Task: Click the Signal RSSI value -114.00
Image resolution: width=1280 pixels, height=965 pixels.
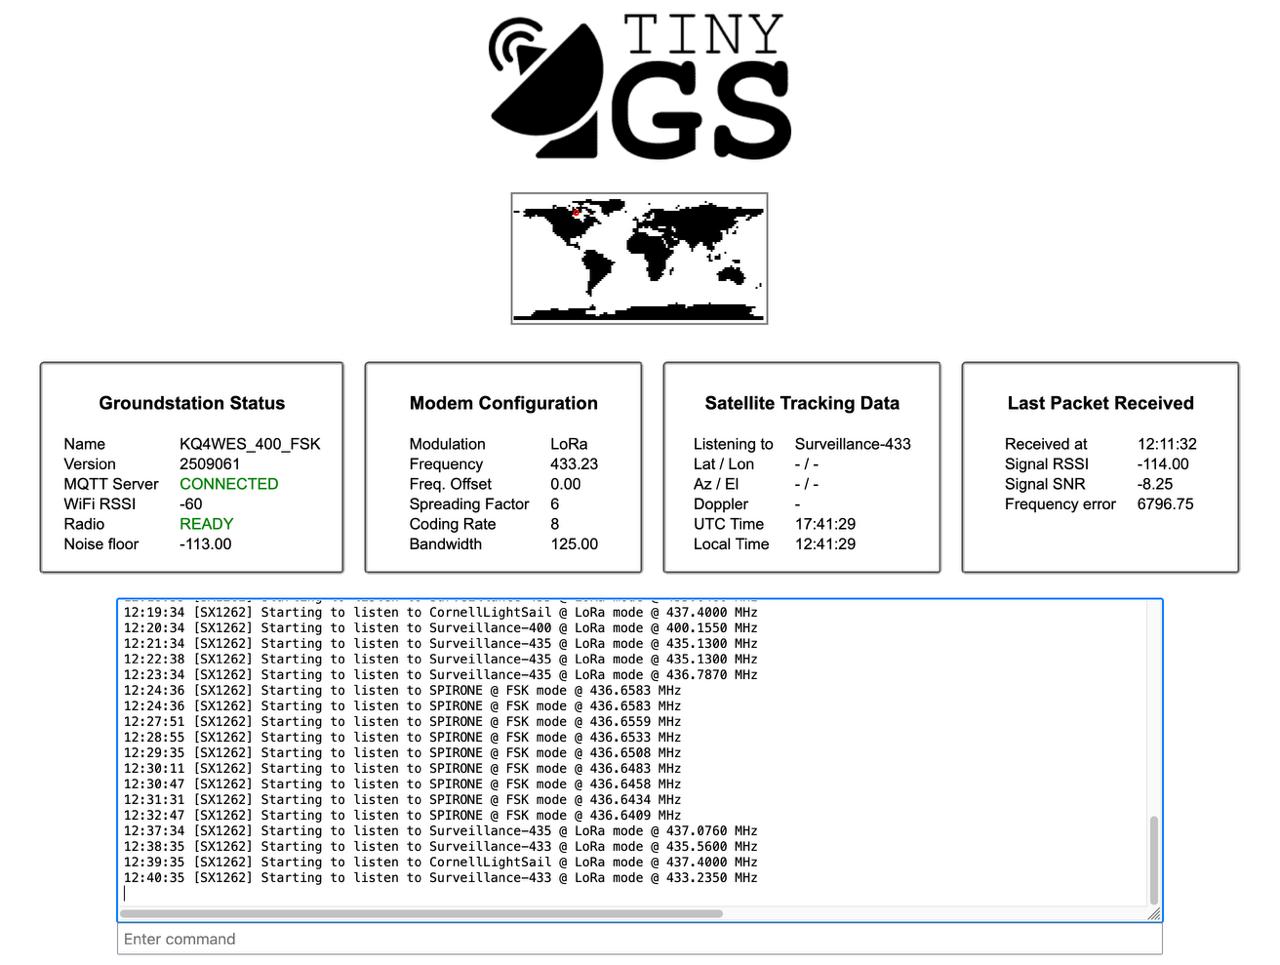Action: click(x=1163, y=464)
